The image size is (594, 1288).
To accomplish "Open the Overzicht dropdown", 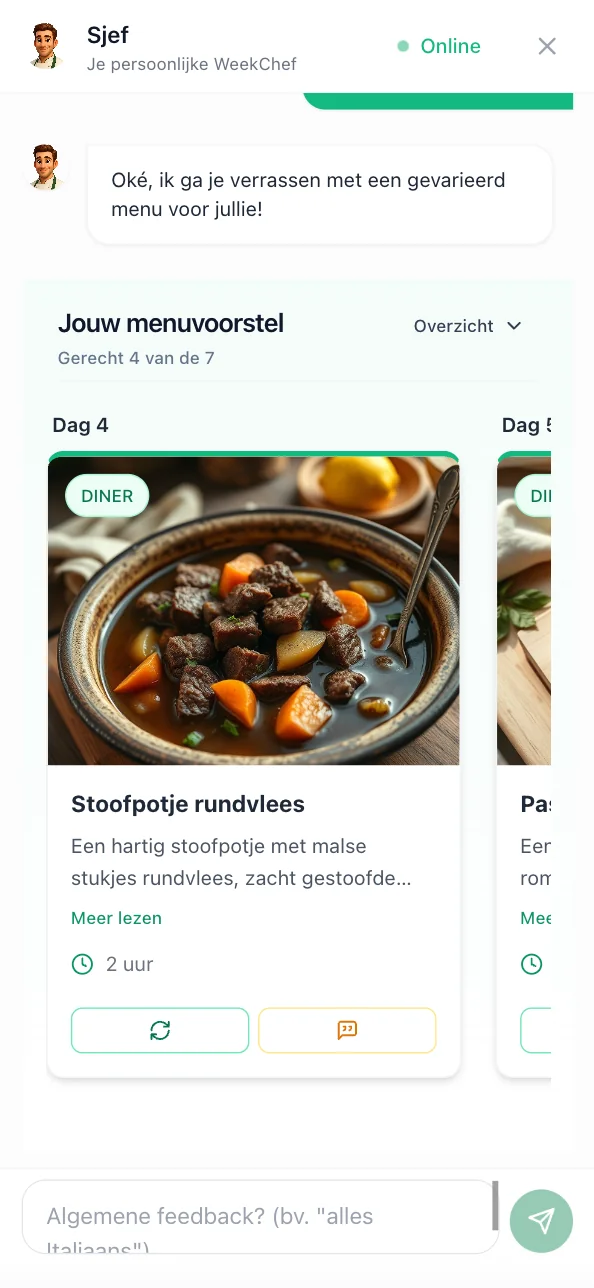I will pos(468,326).
